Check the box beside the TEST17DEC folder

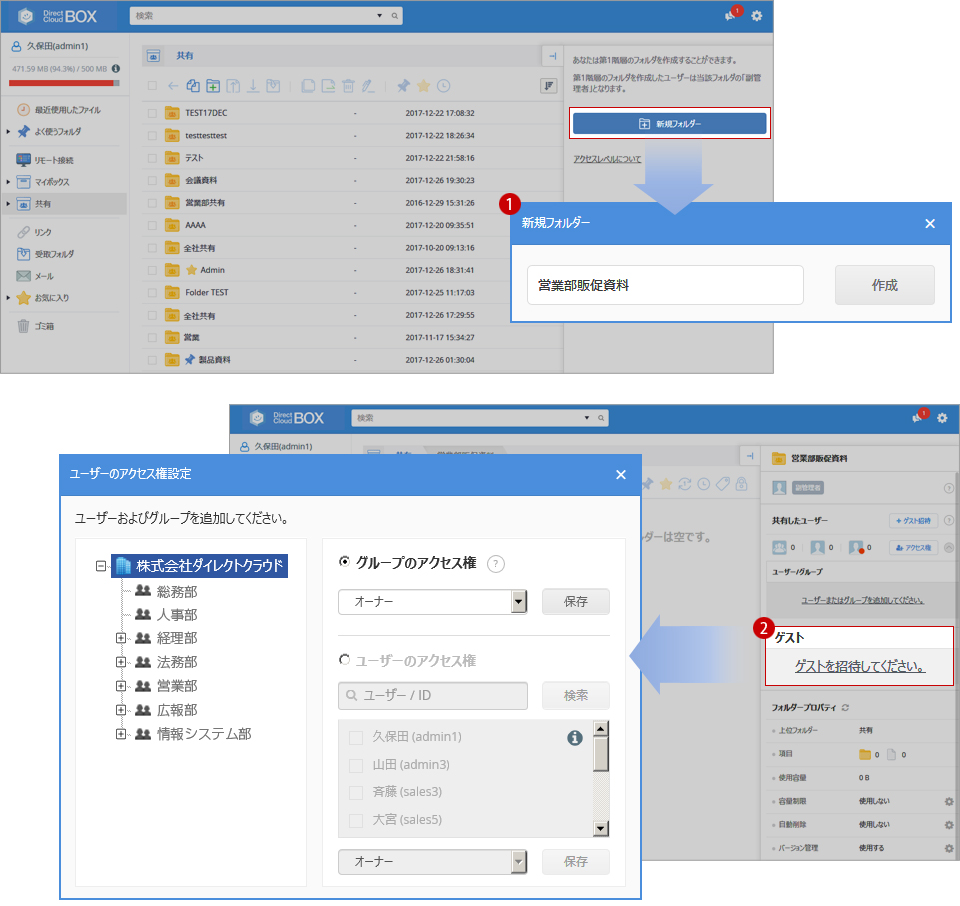coord(152,113)
